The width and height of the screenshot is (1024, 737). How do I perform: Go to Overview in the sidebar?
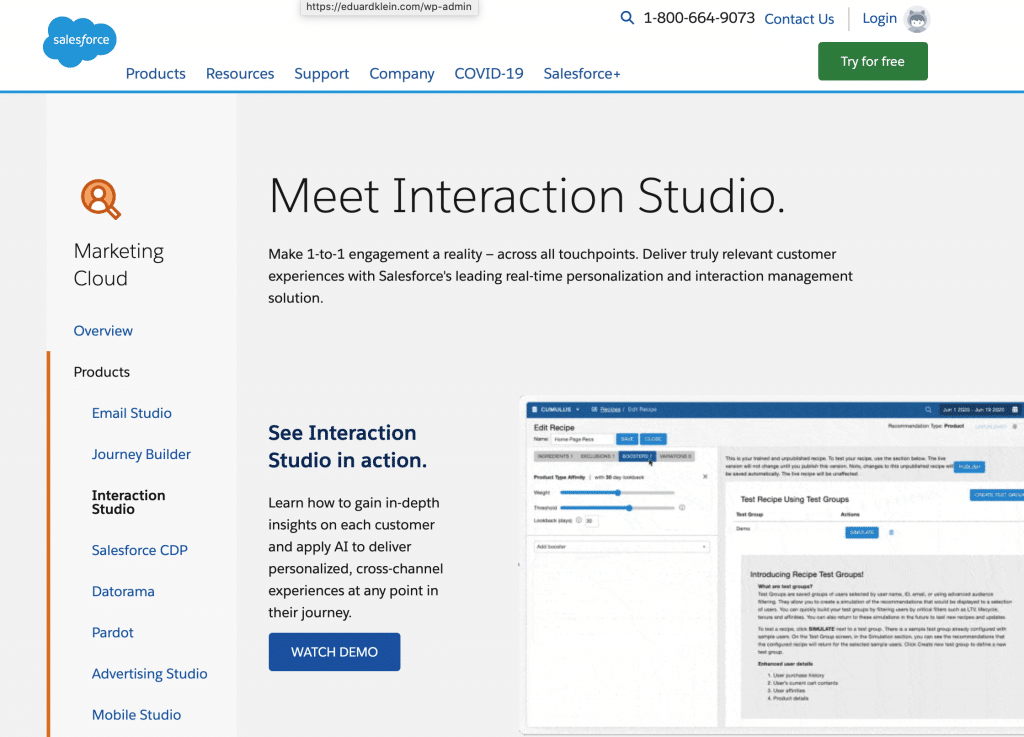[103, 331]
